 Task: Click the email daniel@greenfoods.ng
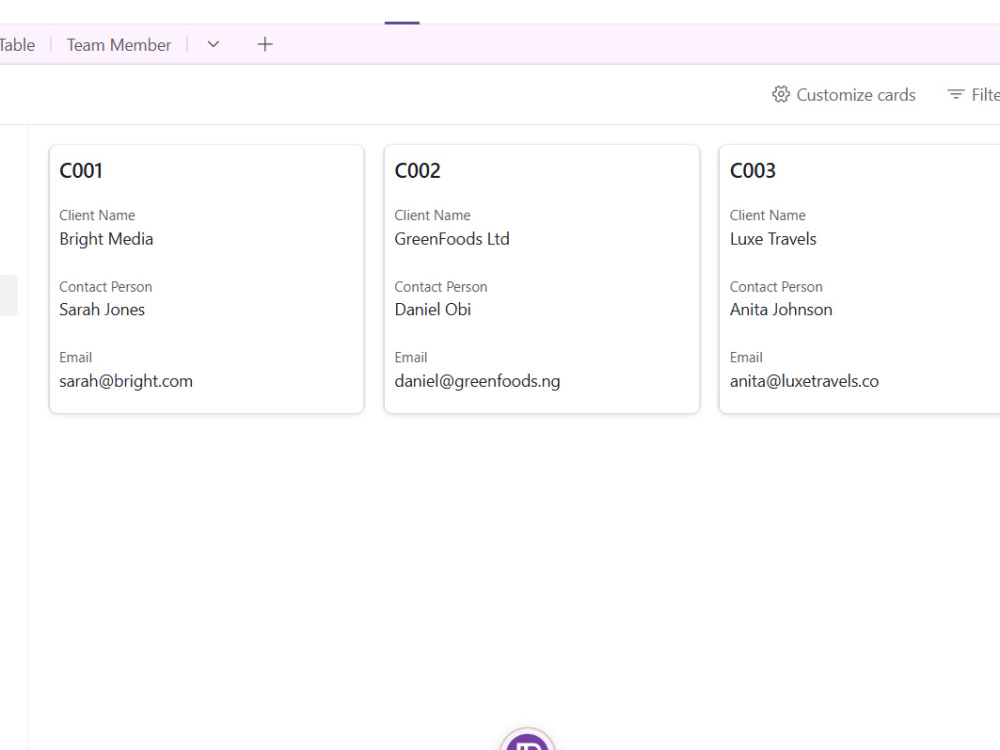pos(477,381)
